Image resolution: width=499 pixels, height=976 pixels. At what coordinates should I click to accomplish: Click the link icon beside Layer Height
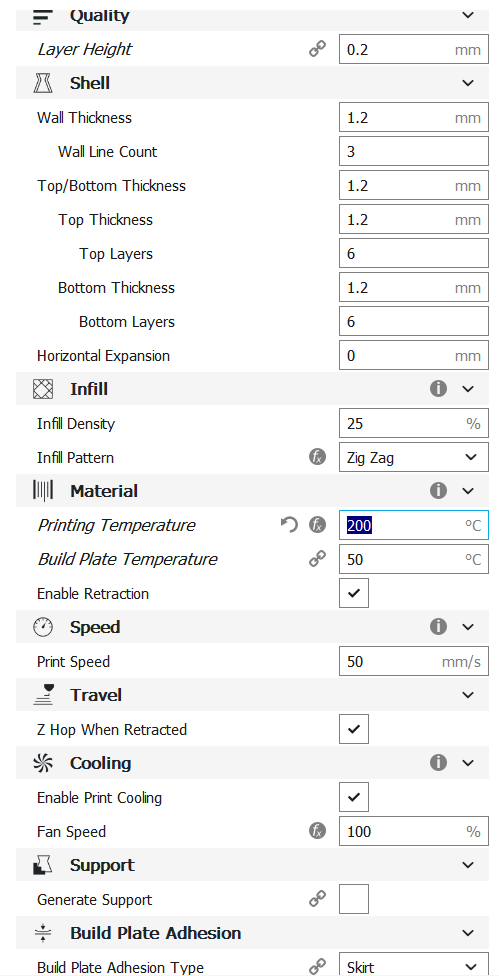[317, 50]
